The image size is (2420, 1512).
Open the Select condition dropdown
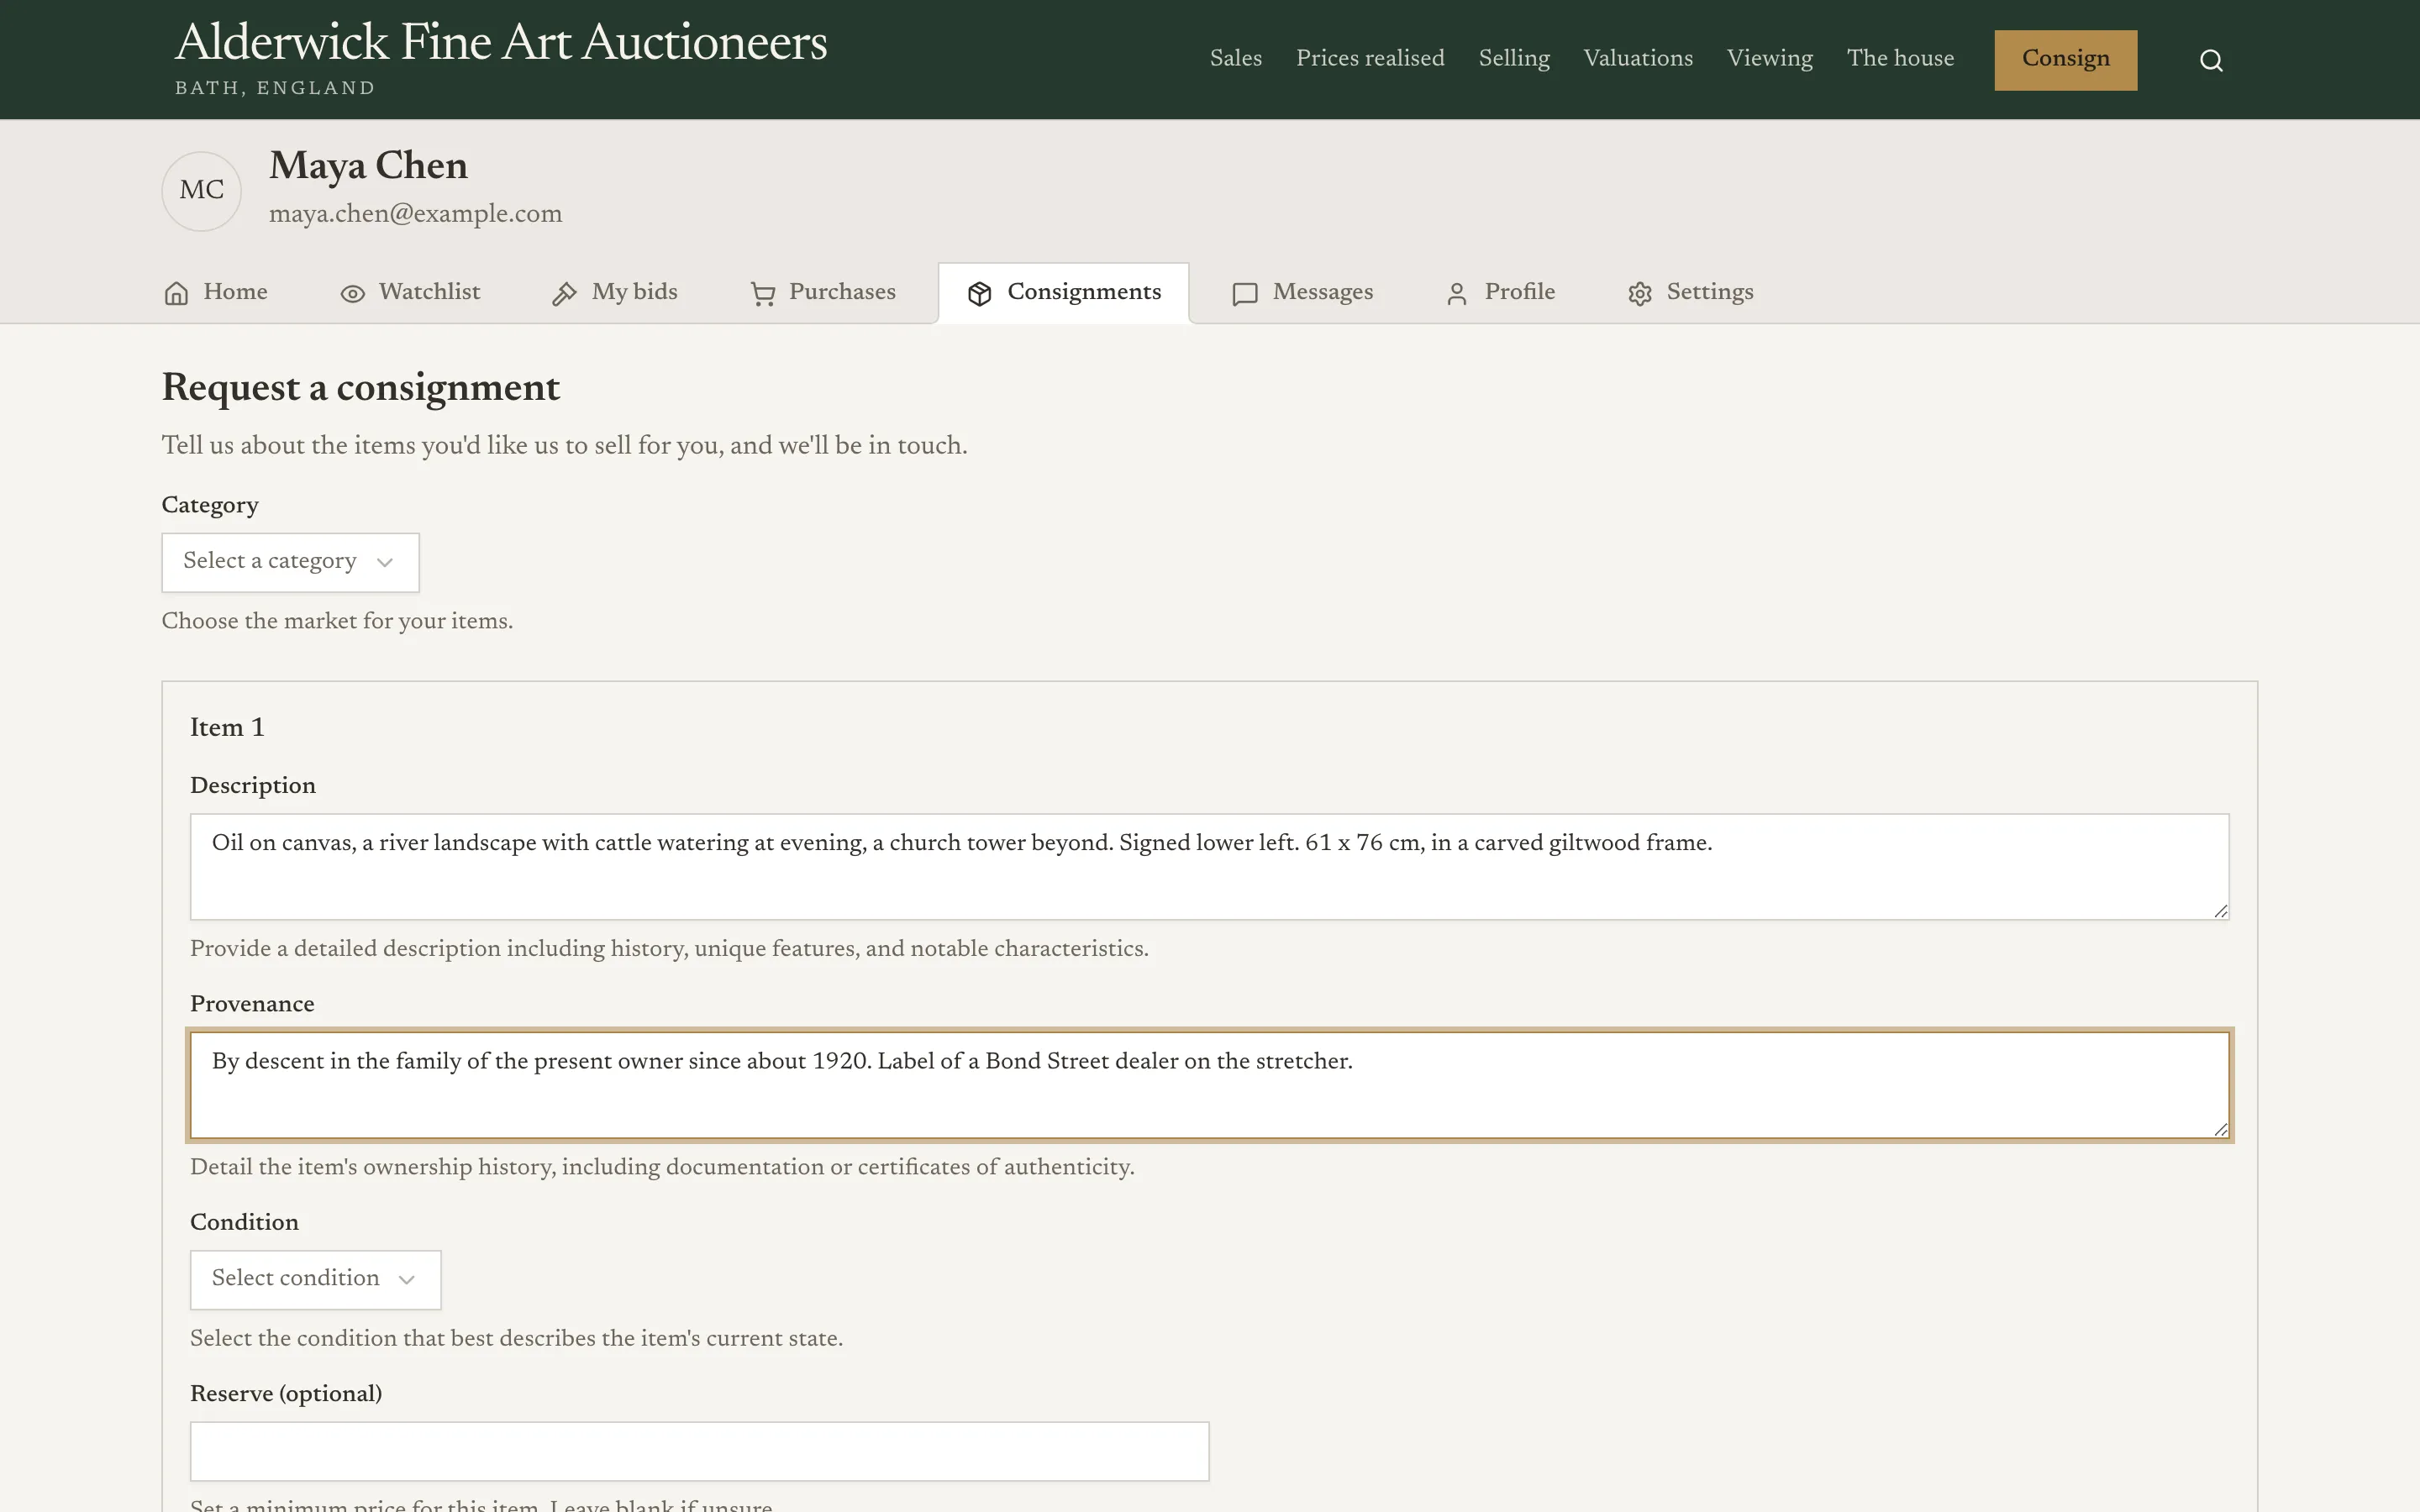point(315,1279)
